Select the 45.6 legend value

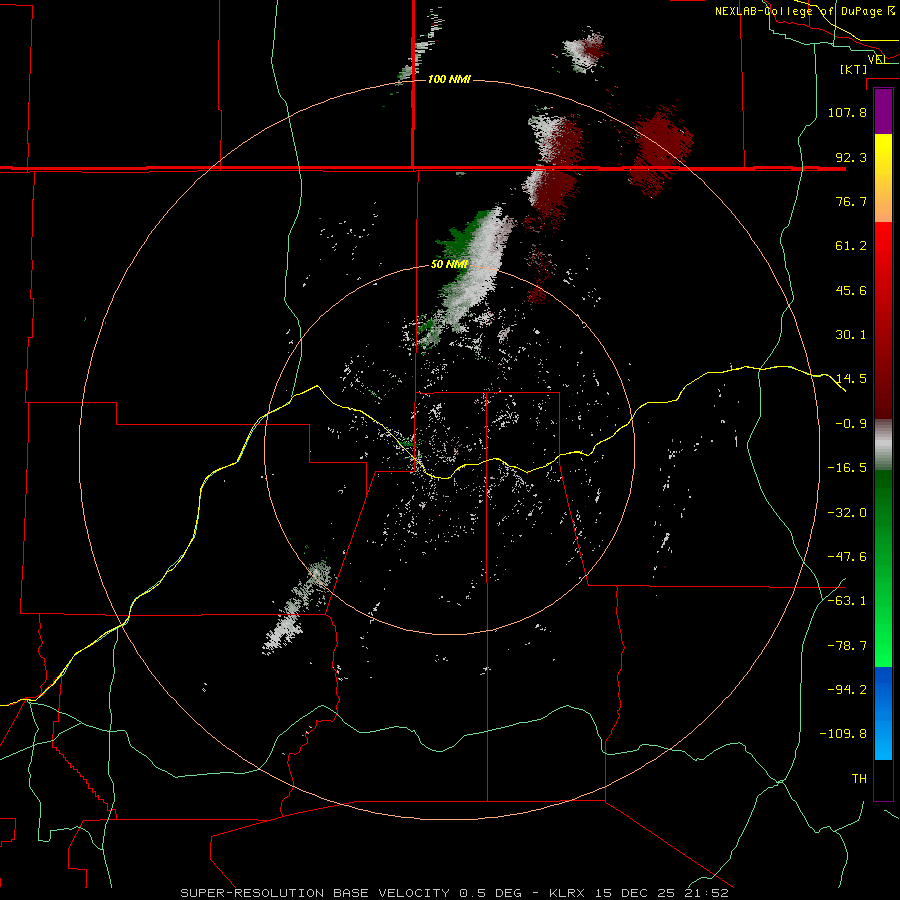pos(851,290)
